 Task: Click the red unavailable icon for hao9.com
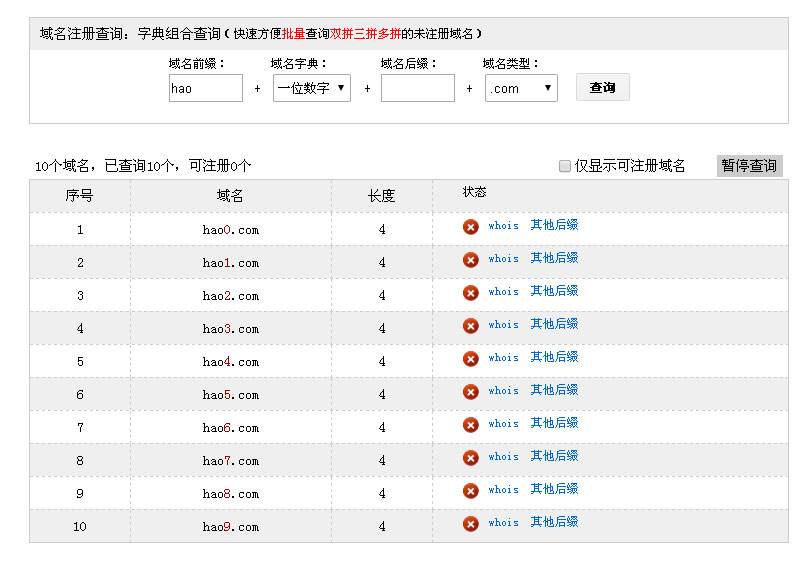471,524
